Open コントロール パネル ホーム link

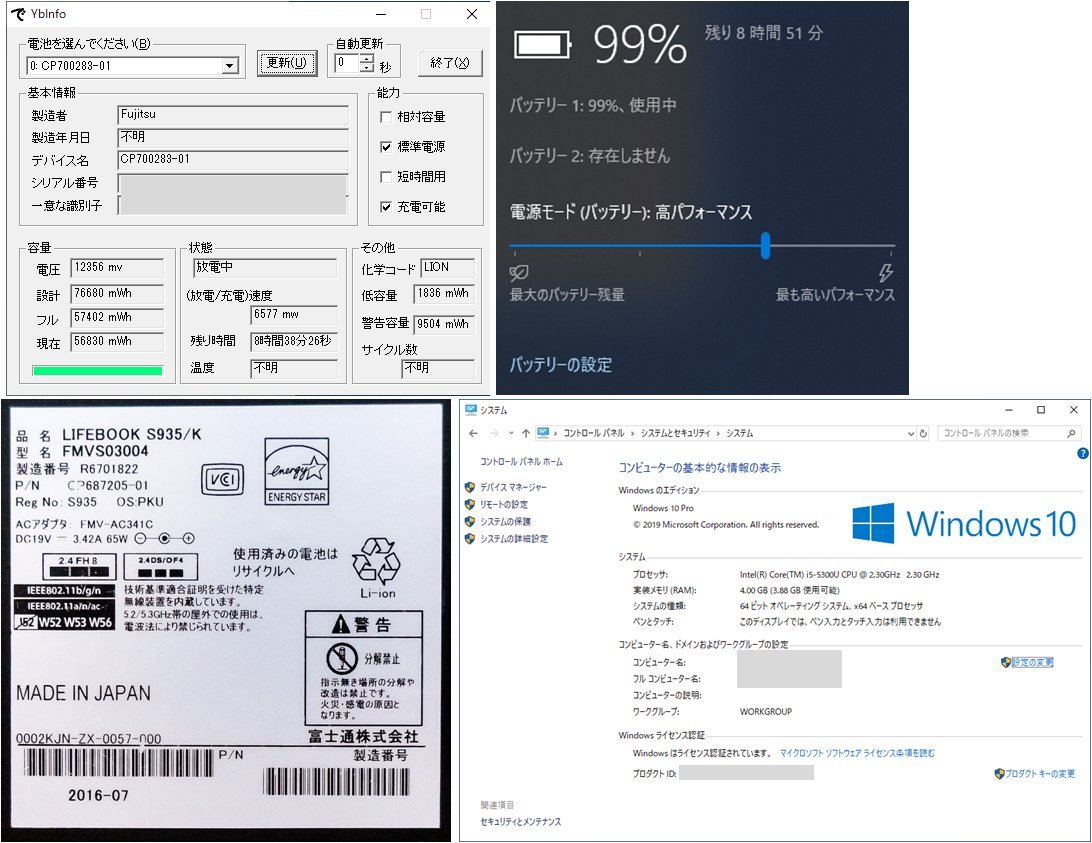tap(521, 462)
